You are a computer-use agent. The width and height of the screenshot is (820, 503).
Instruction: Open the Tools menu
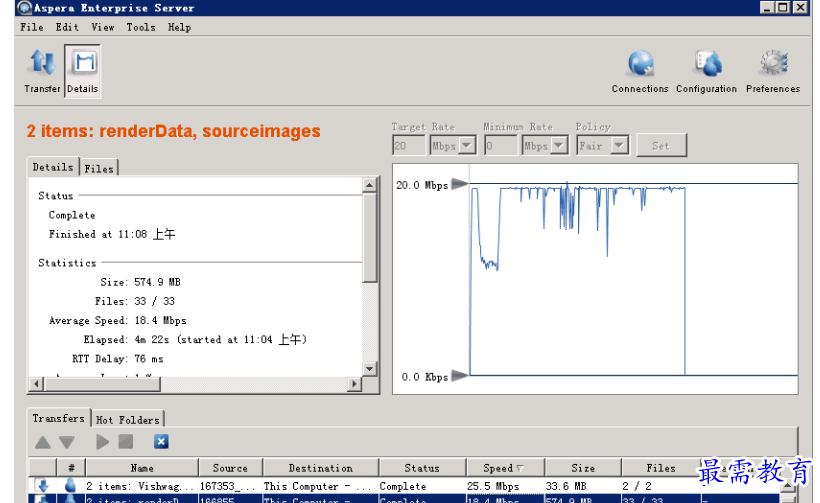click(x=141, y=27)
